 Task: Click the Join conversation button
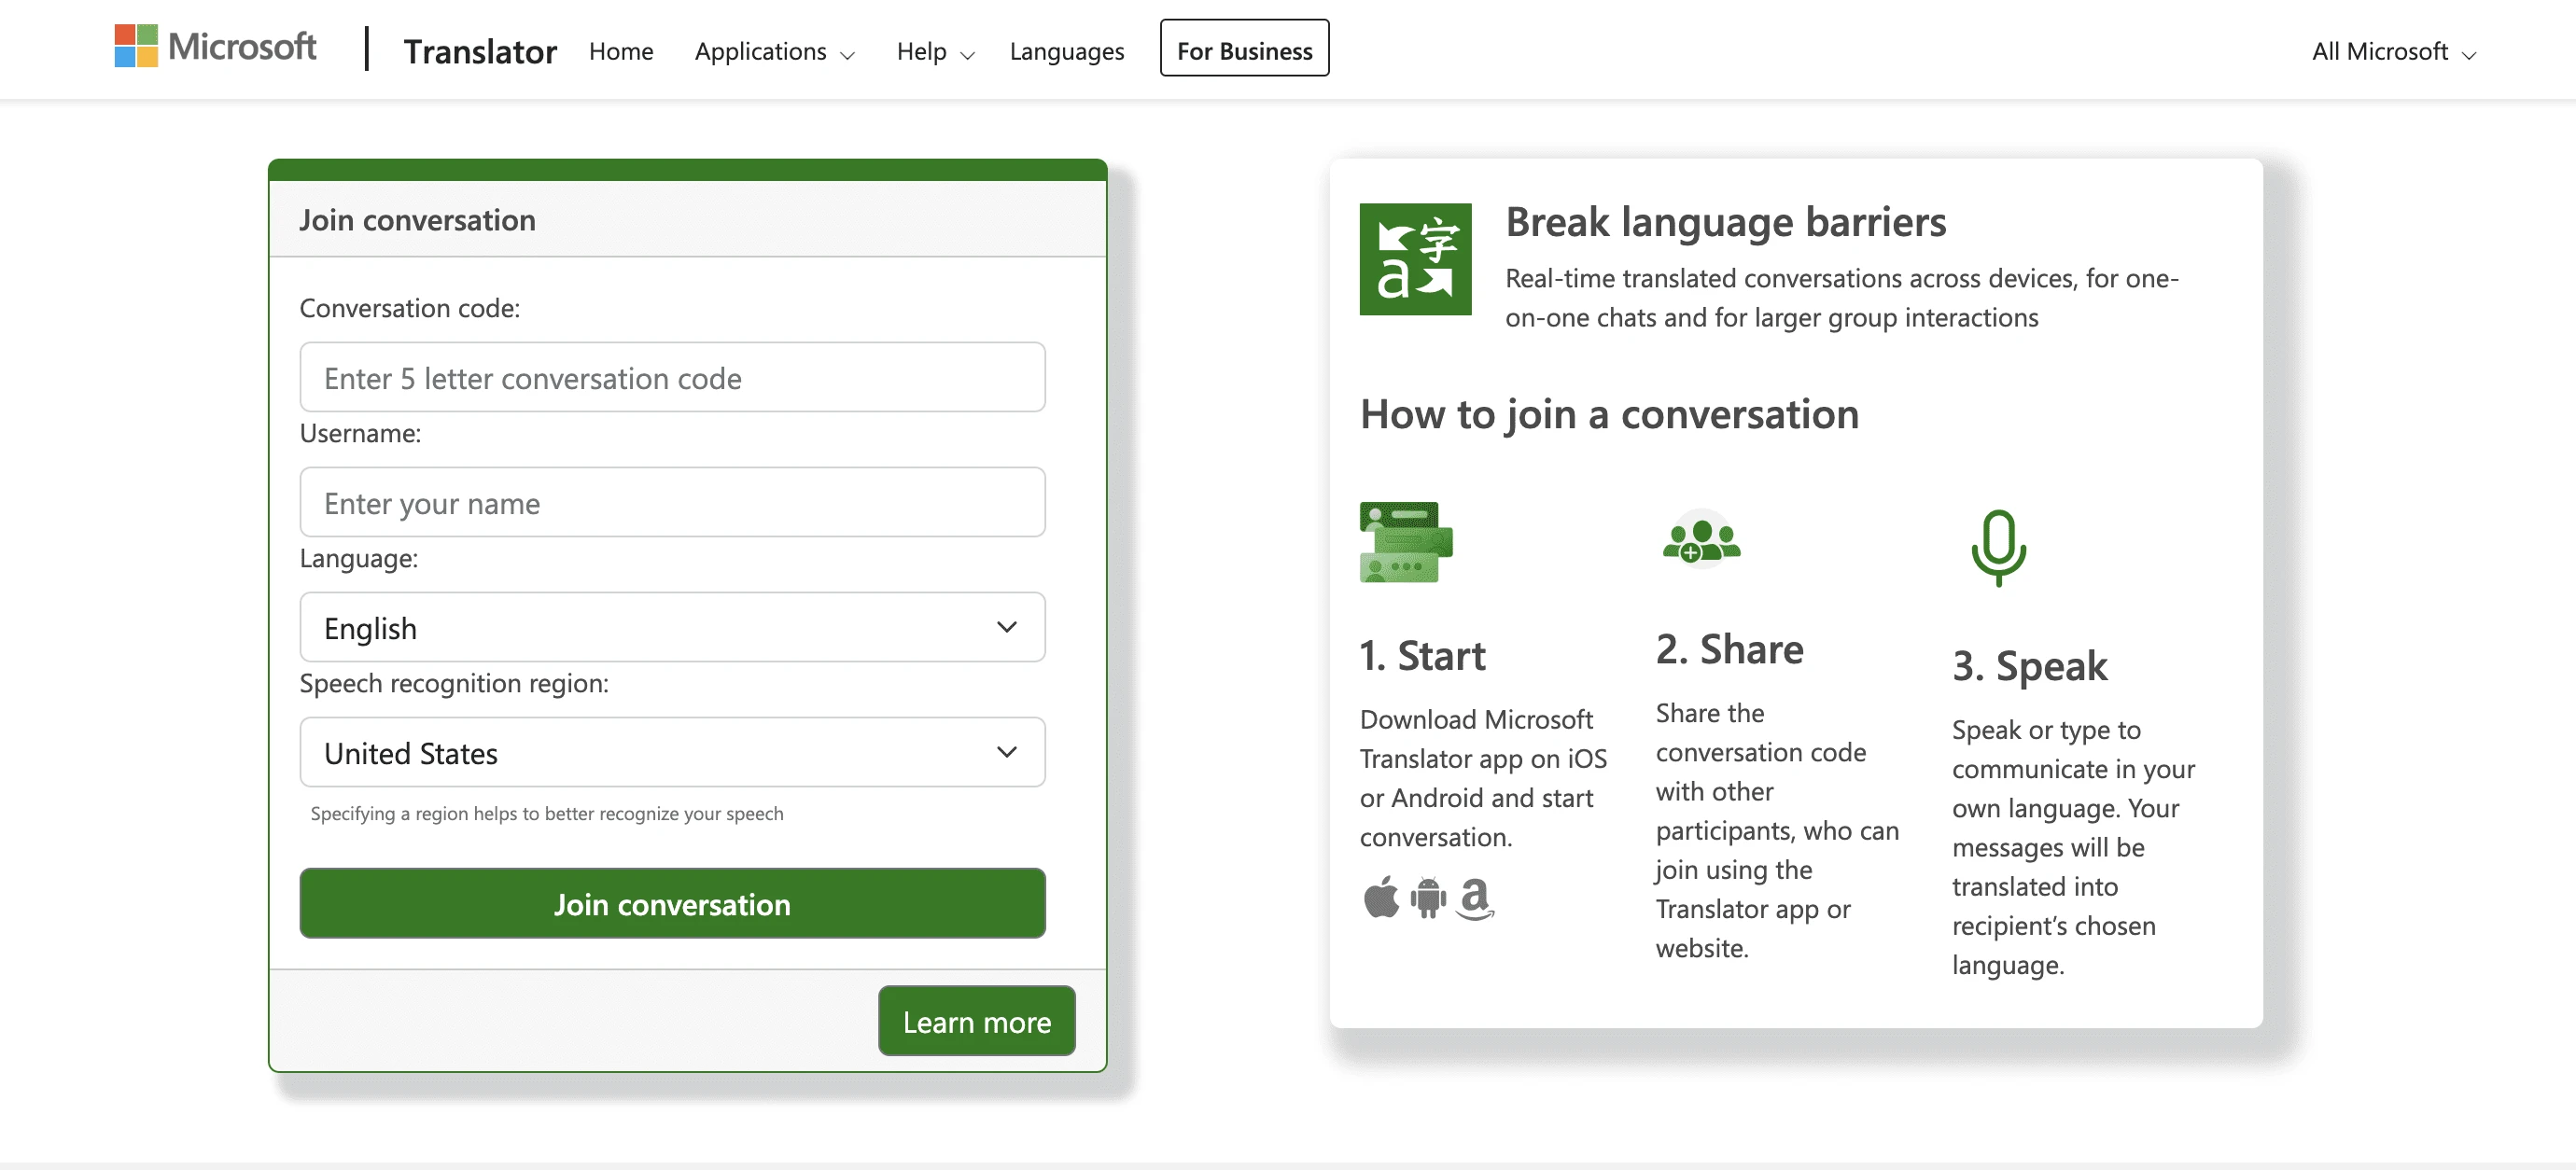672,902
